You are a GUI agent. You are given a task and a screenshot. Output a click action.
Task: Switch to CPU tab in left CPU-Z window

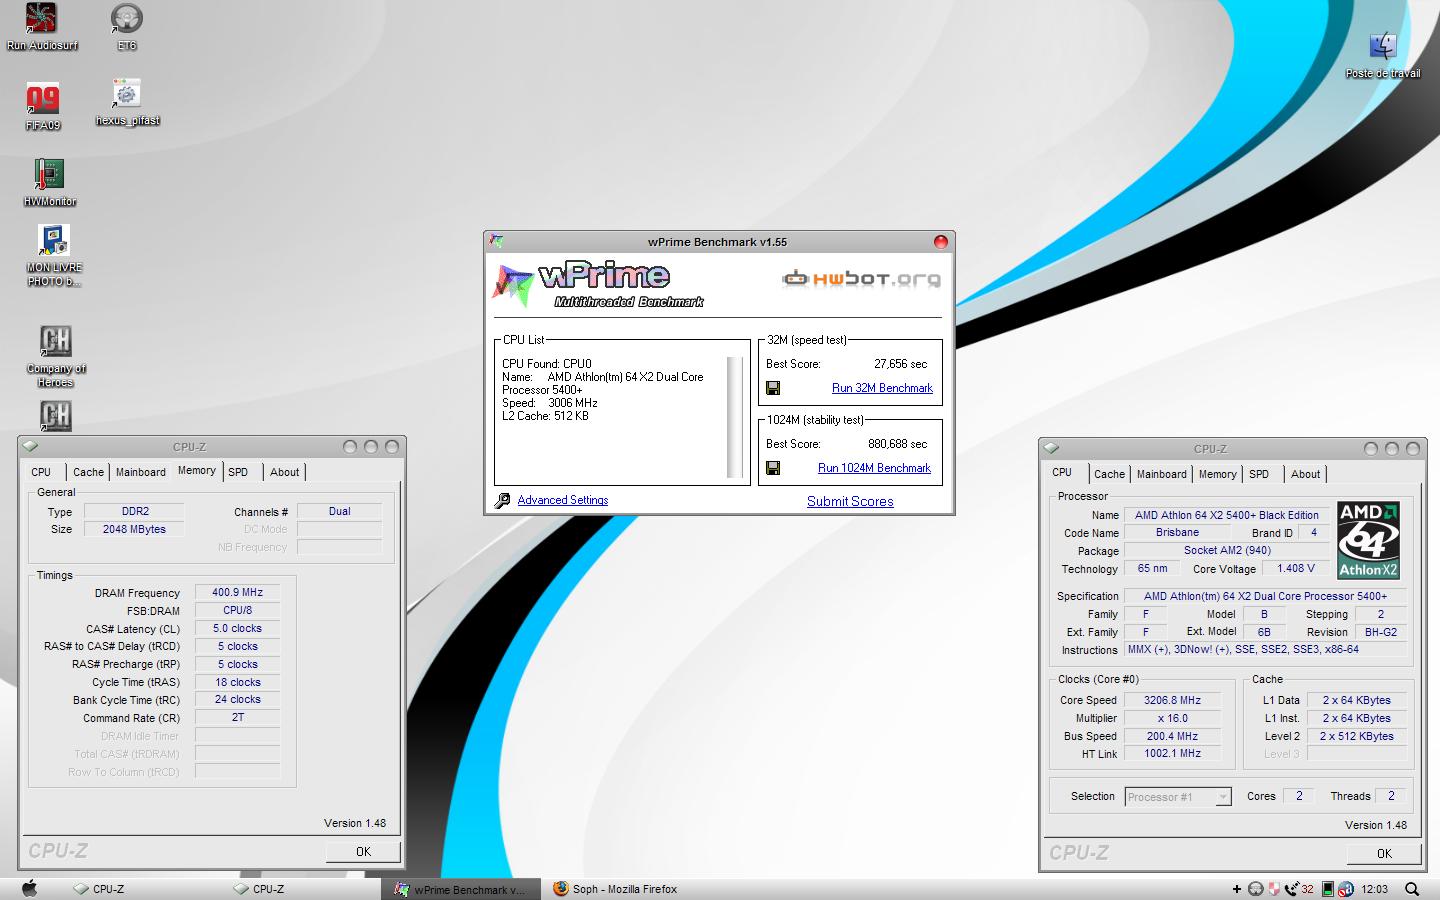[x=41, y=472]
